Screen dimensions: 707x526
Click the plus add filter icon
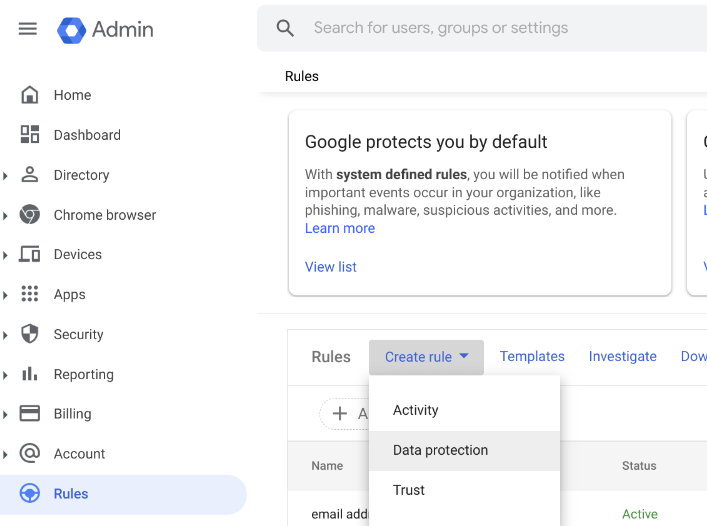pyautogui.click(x=340, y=413)
